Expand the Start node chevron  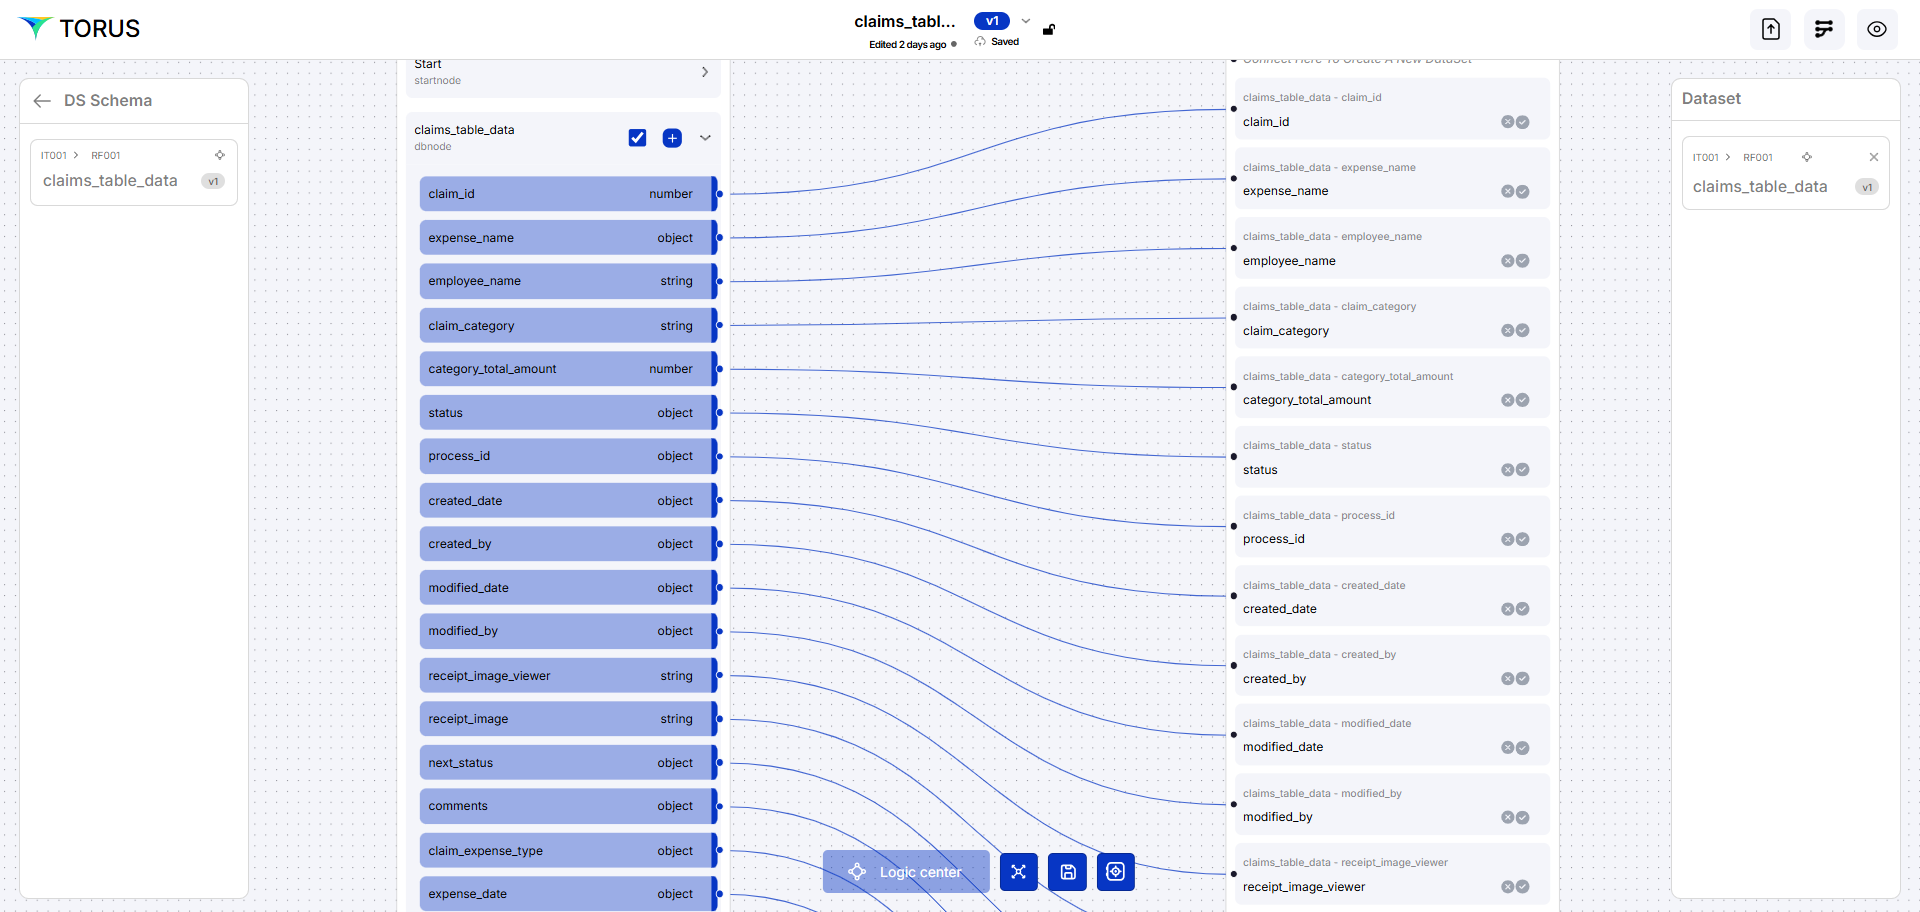[x=705, y=72]
